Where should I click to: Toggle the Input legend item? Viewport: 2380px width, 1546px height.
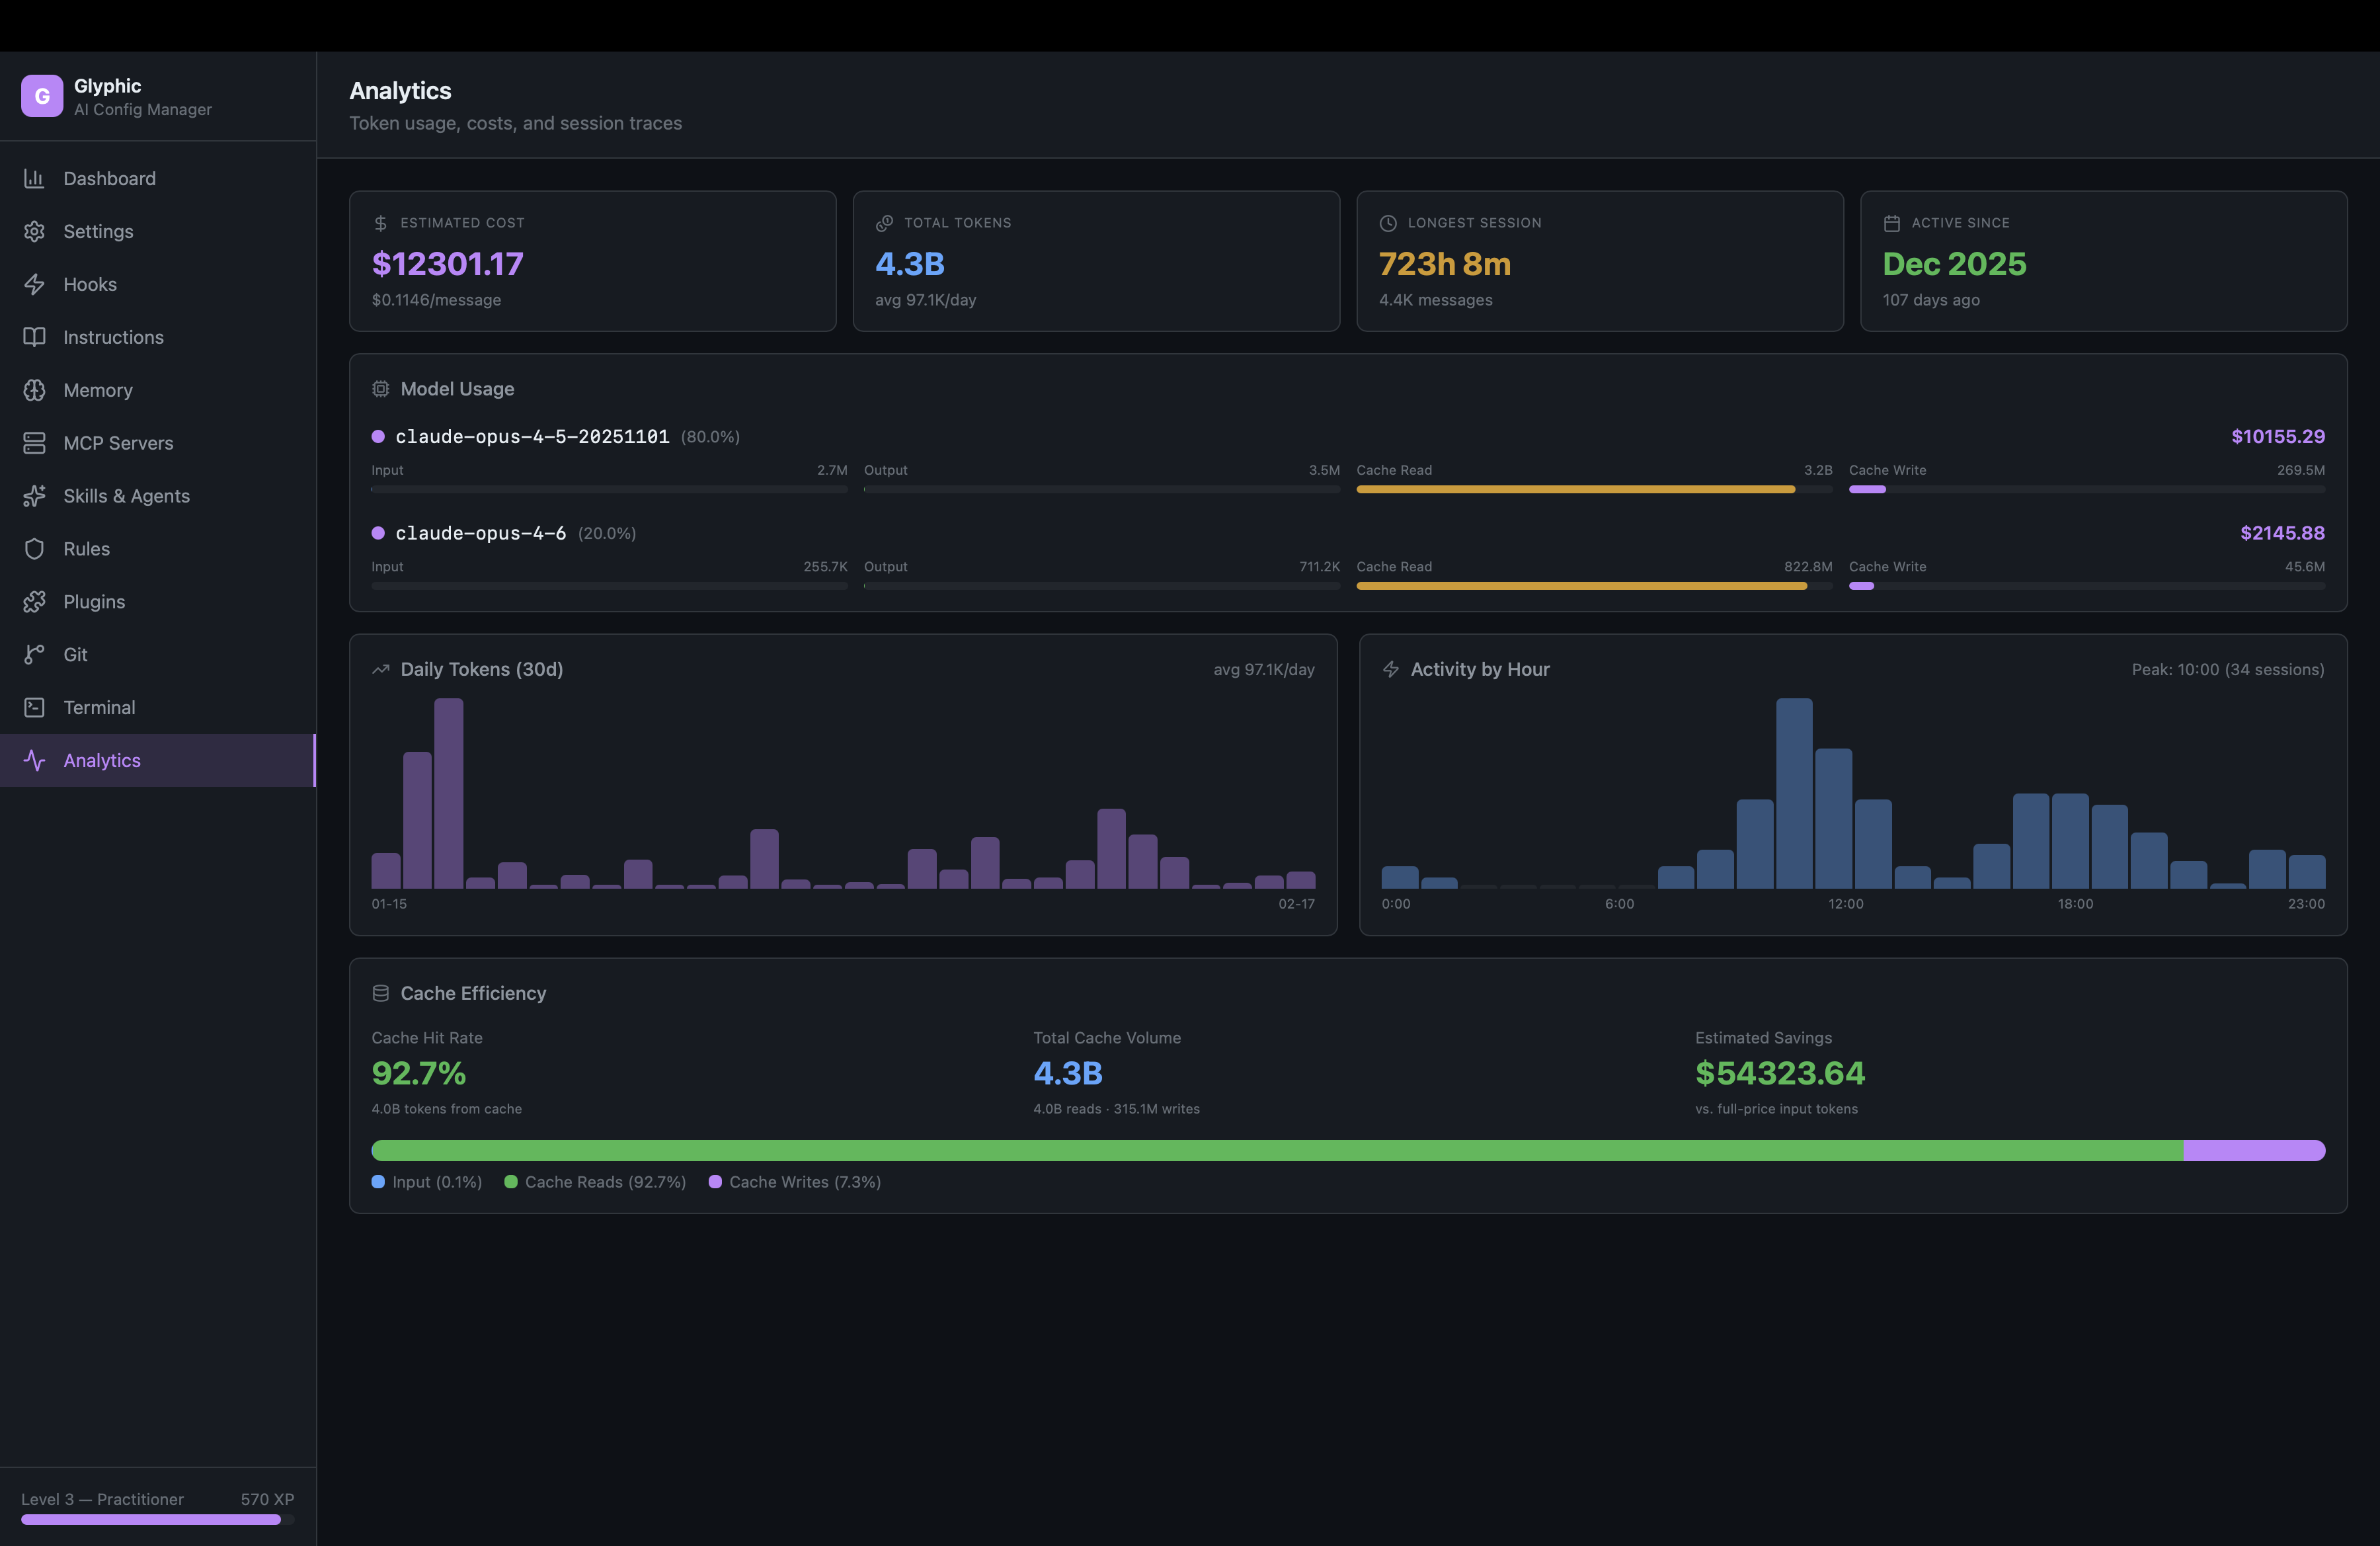click(427, 1182)
